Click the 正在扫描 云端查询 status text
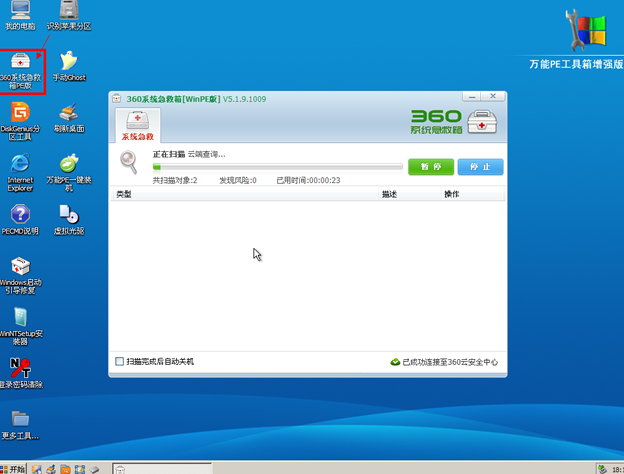 189,154
